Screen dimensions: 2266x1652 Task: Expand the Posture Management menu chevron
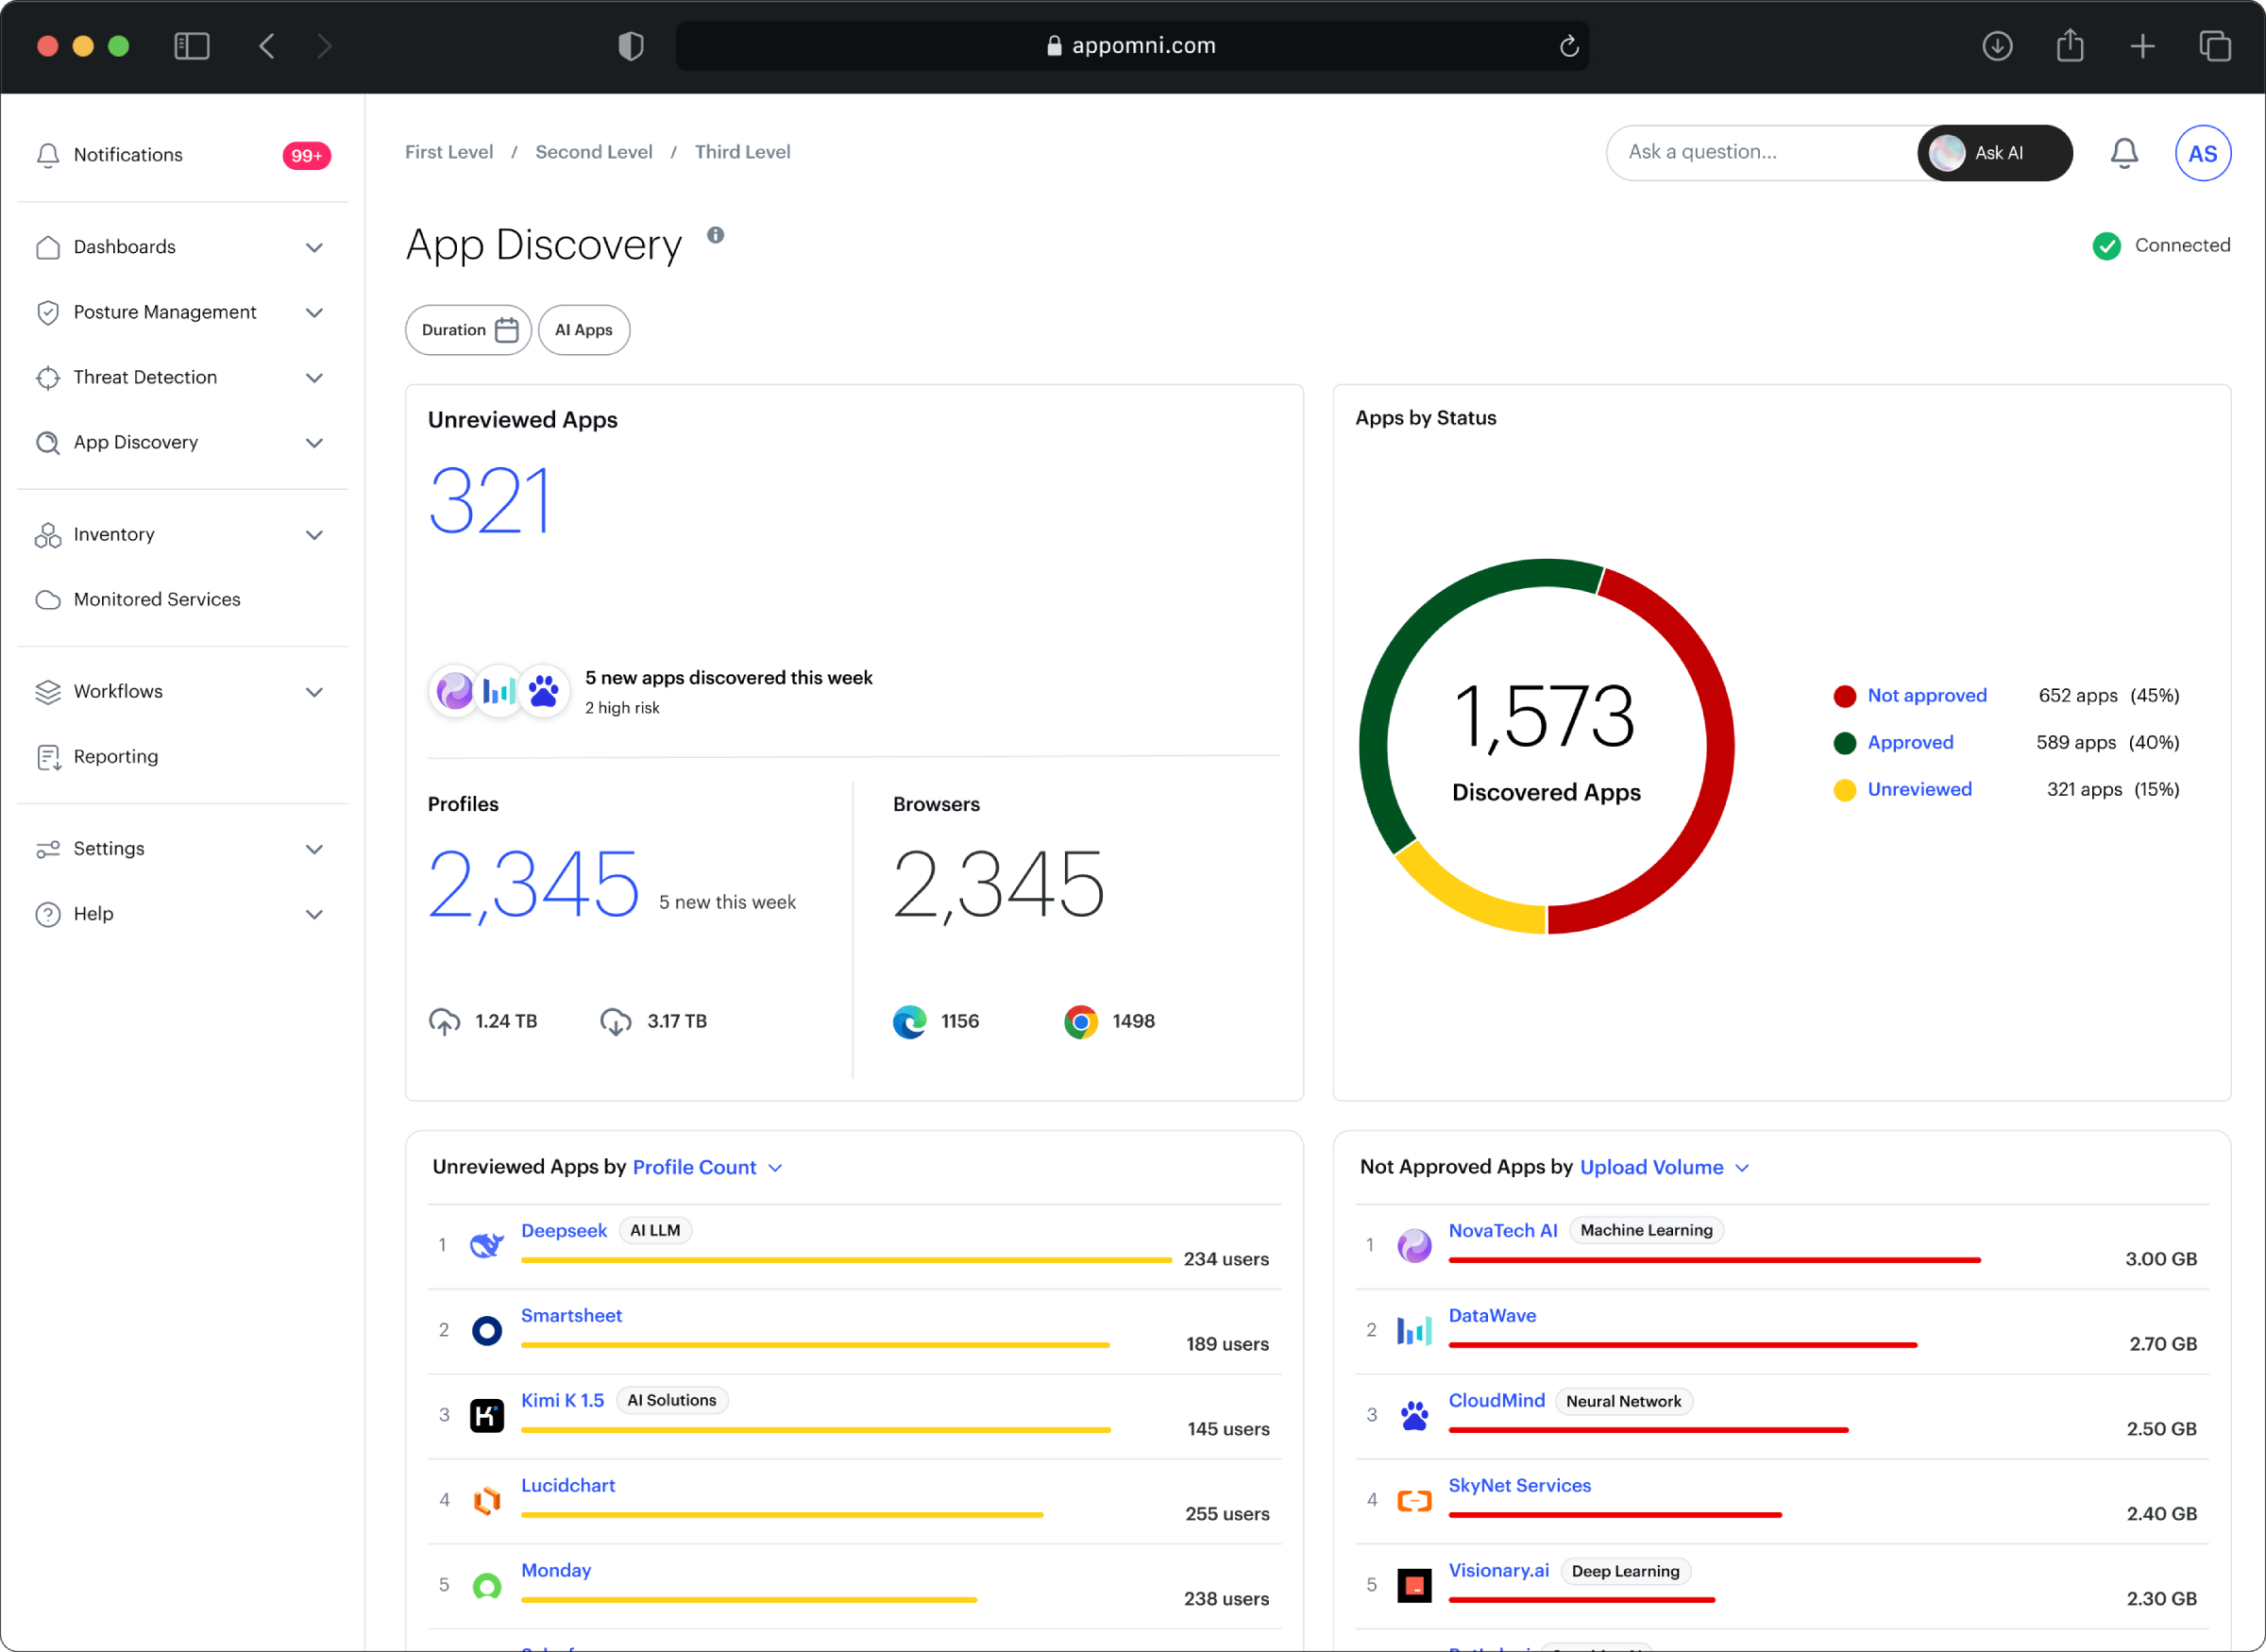314,313
